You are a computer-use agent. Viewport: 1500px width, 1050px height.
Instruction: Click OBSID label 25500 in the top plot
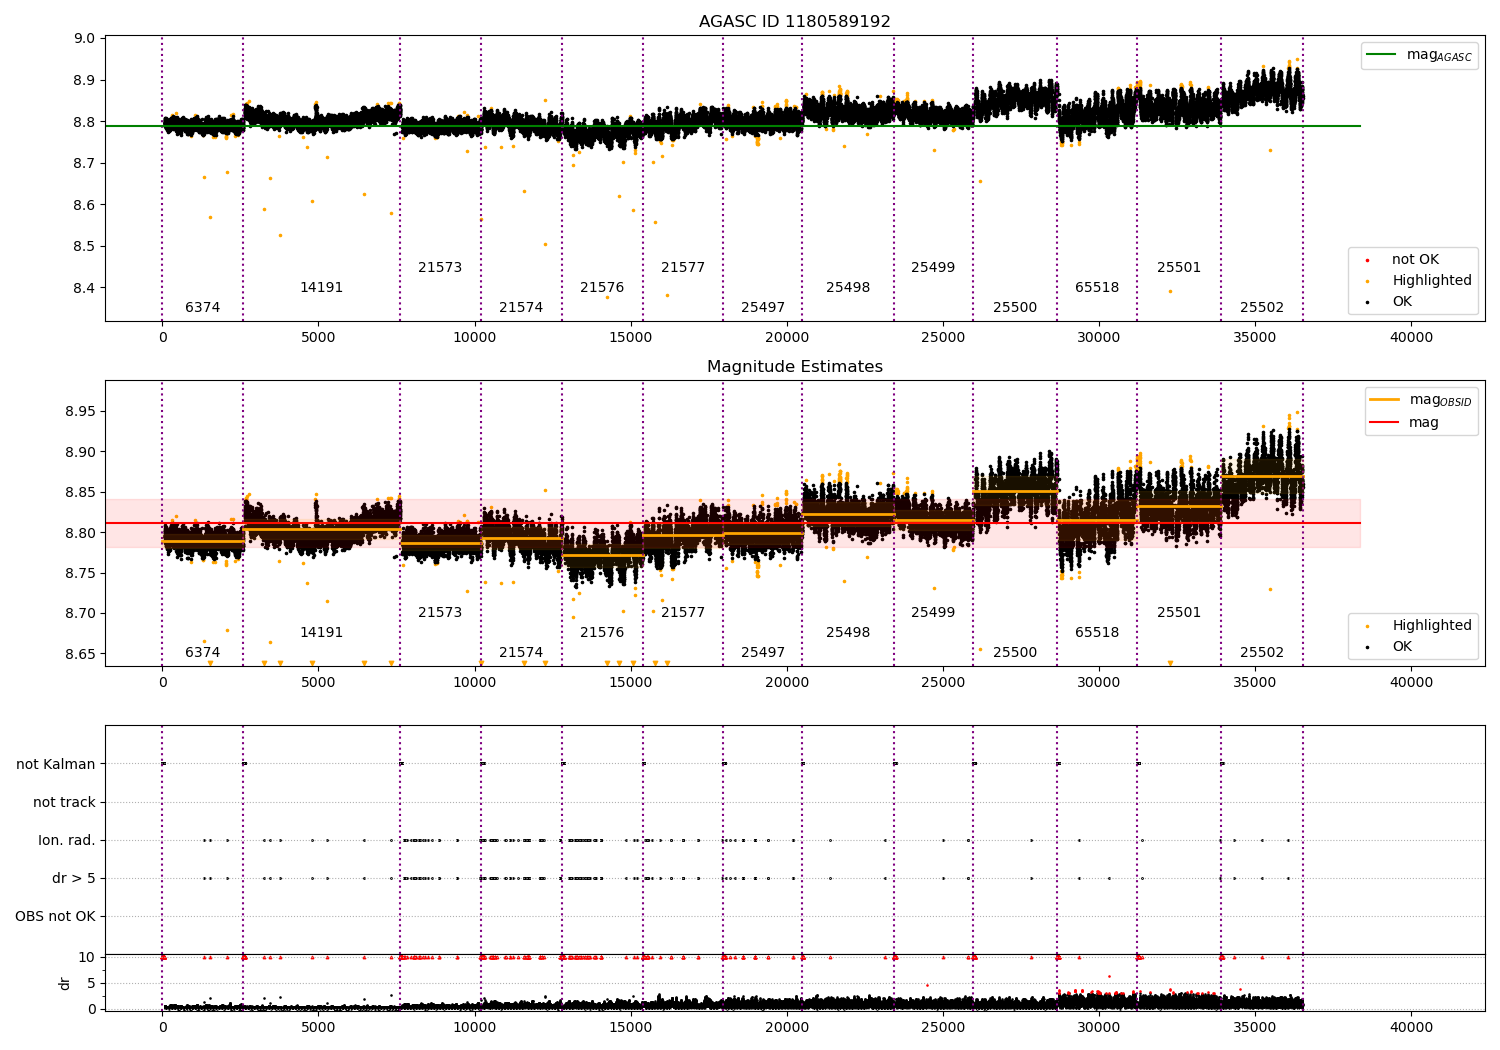[1015, 308]
